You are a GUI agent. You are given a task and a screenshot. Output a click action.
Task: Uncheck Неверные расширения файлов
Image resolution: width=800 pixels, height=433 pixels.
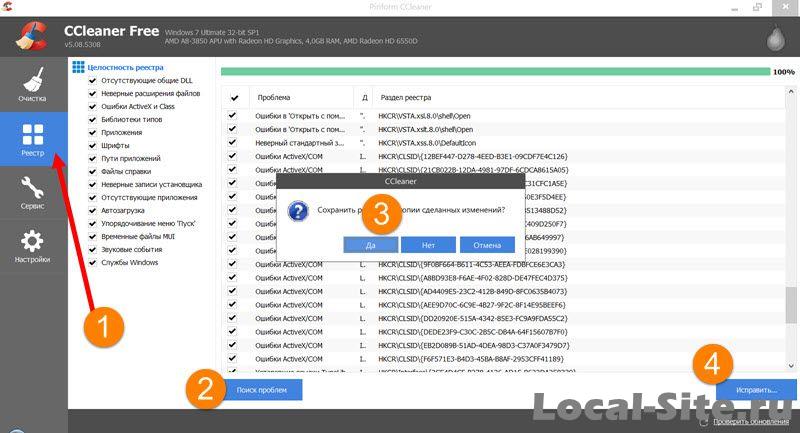pyautogui.click(x=92, y=93)
